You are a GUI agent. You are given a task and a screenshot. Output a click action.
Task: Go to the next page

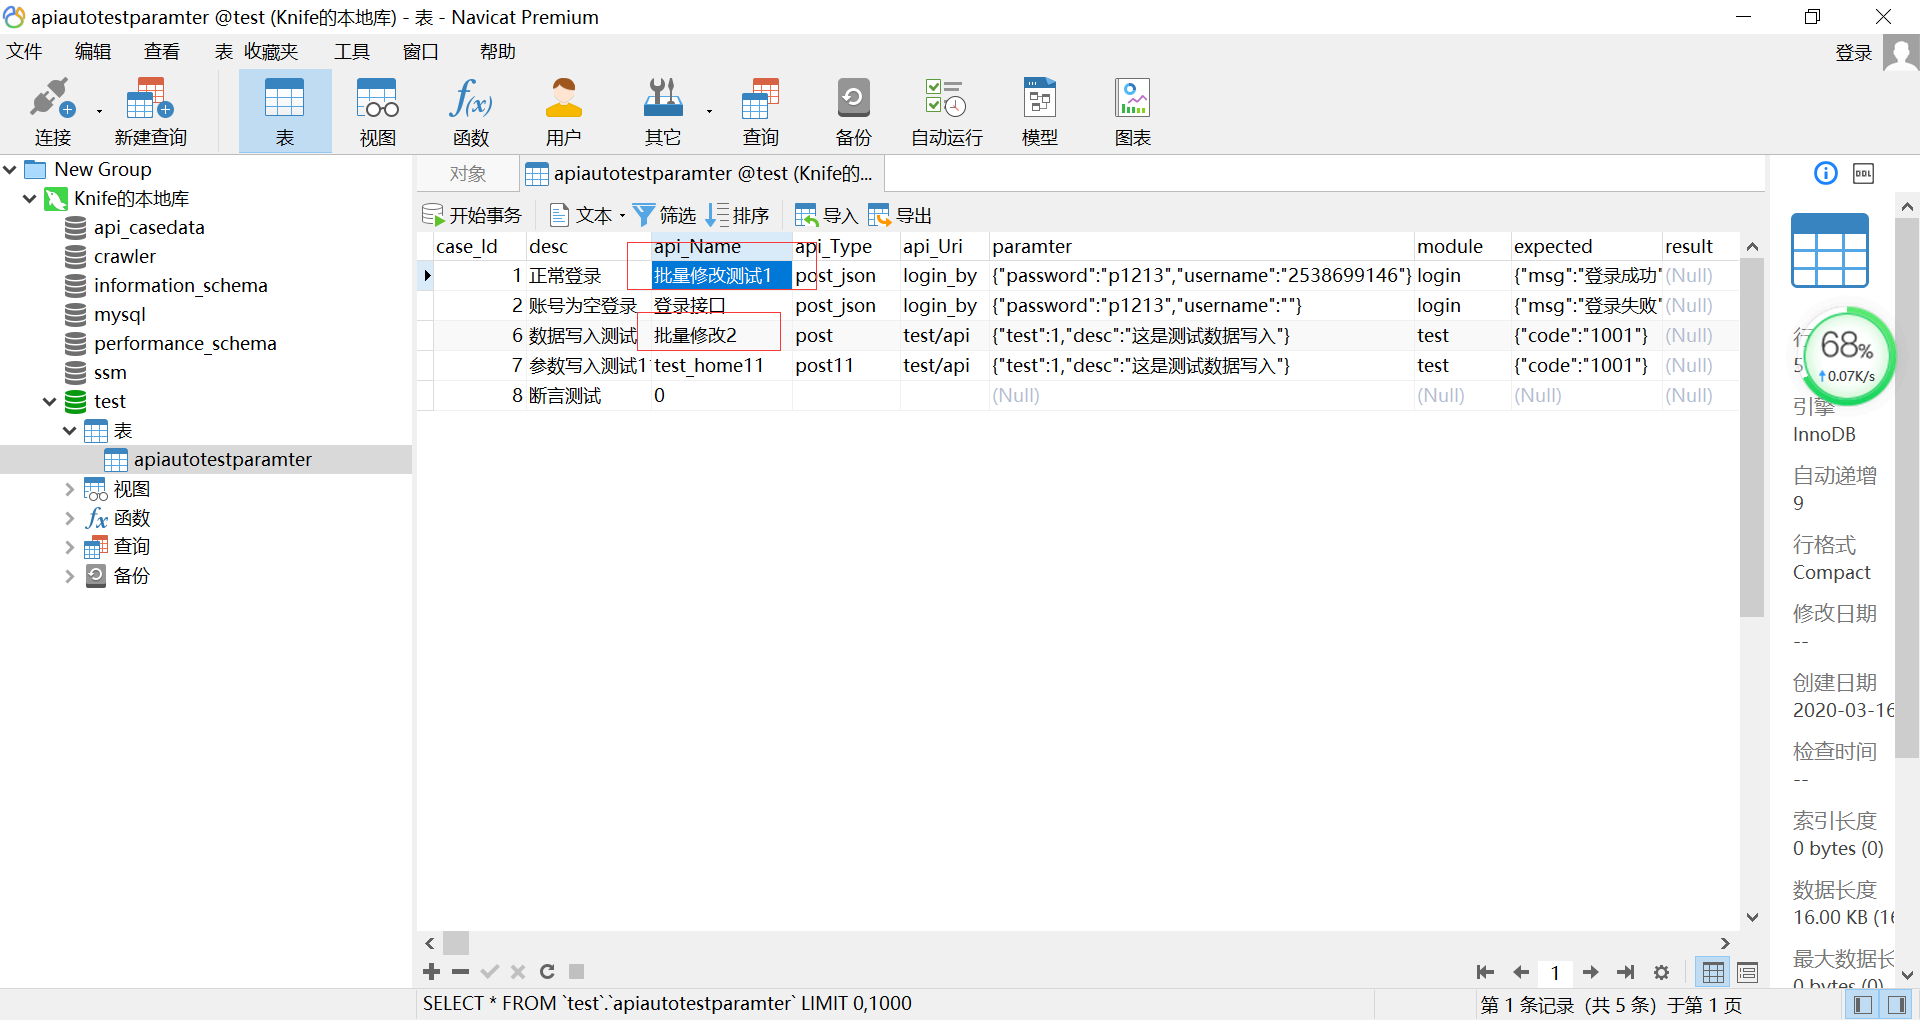pyautogui.click(x=1591, y=972)
